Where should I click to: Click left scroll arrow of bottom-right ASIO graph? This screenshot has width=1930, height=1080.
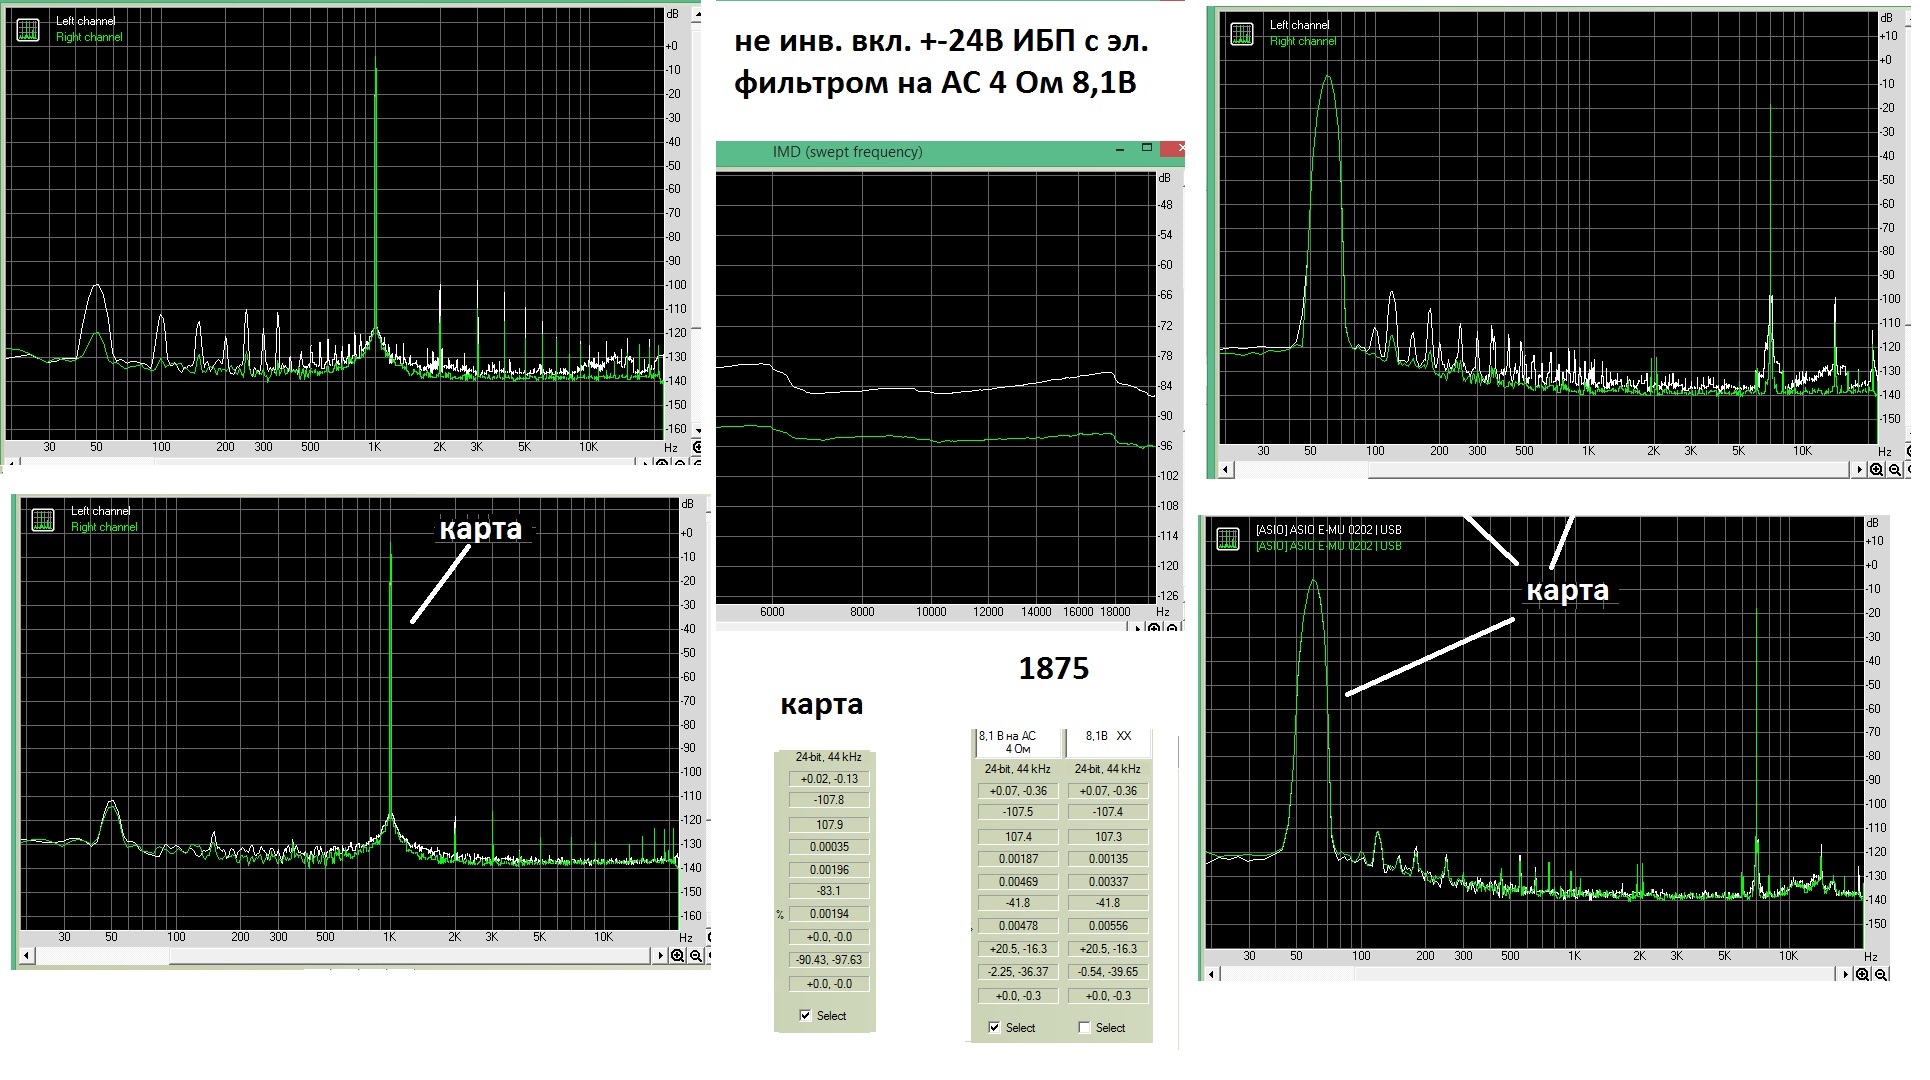(x=1213, y=974)
